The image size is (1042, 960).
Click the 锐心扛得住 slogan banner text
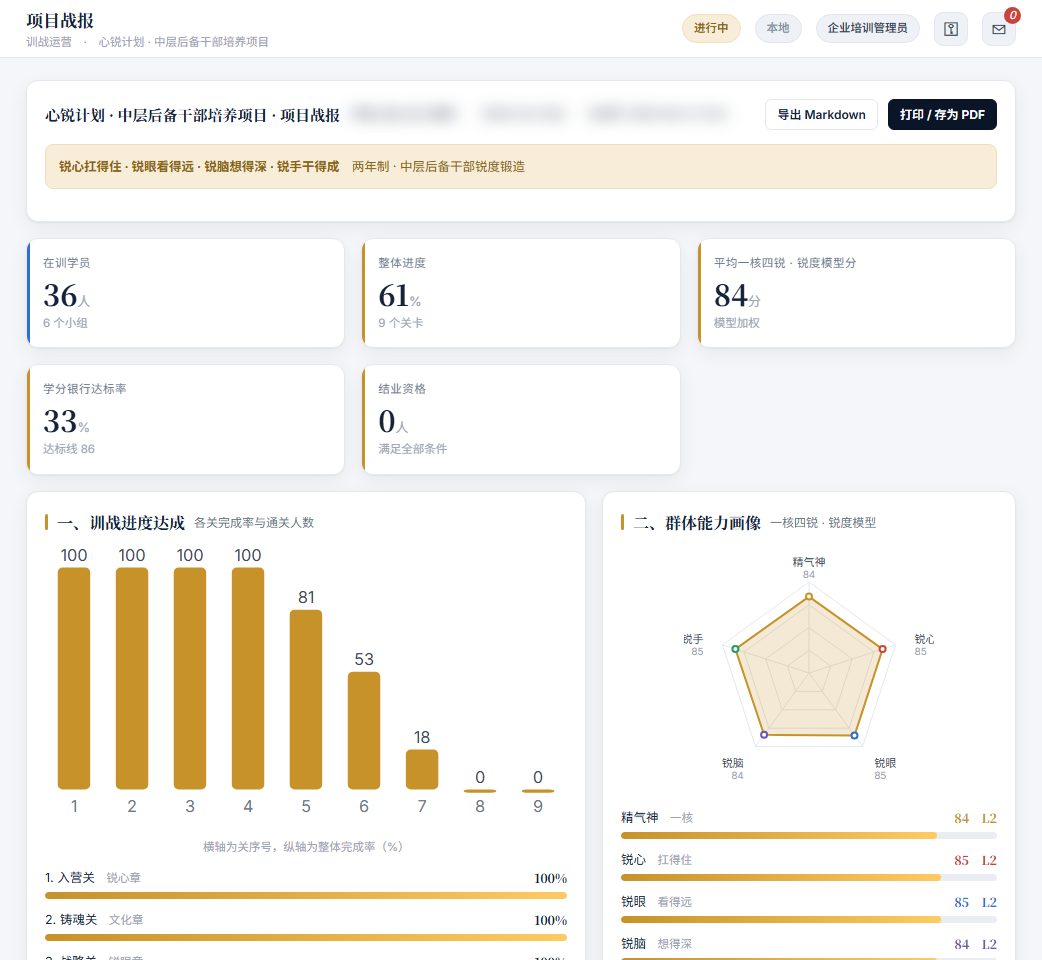click(199, 166)
